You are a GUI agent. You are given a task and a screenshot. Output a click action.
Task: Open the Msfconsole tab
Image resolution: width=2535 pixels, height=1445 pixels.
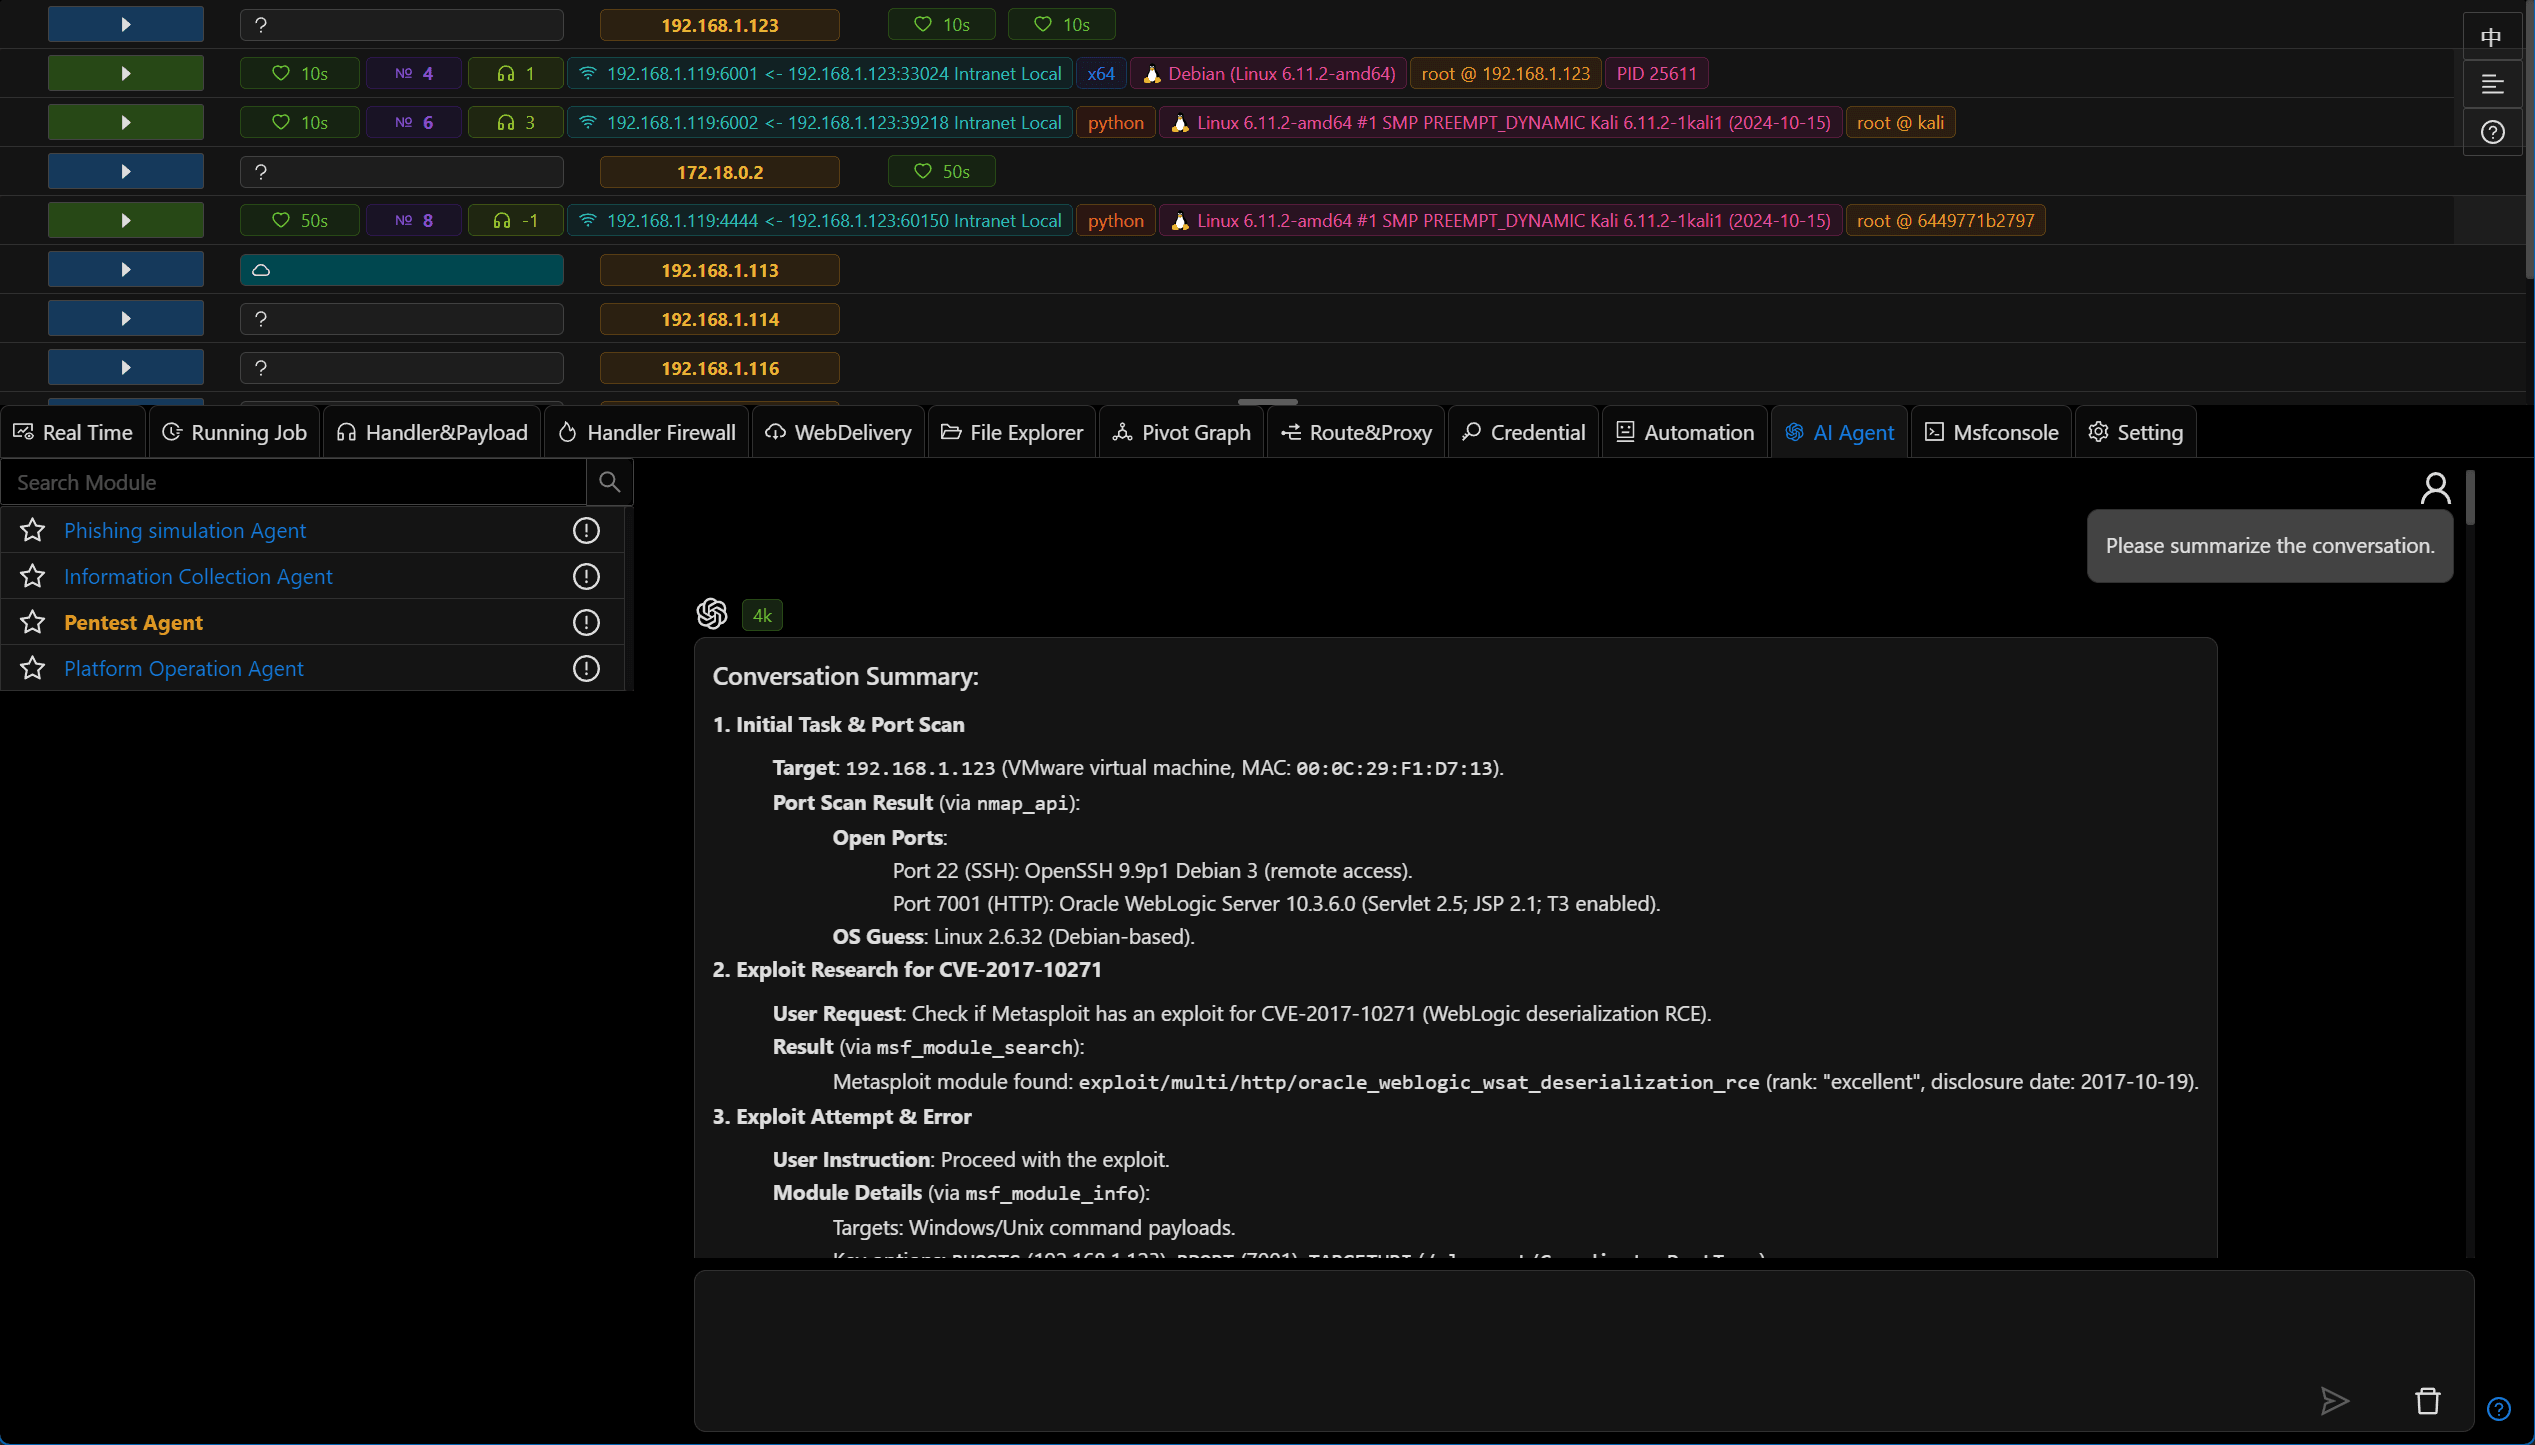click(1992, 432)
